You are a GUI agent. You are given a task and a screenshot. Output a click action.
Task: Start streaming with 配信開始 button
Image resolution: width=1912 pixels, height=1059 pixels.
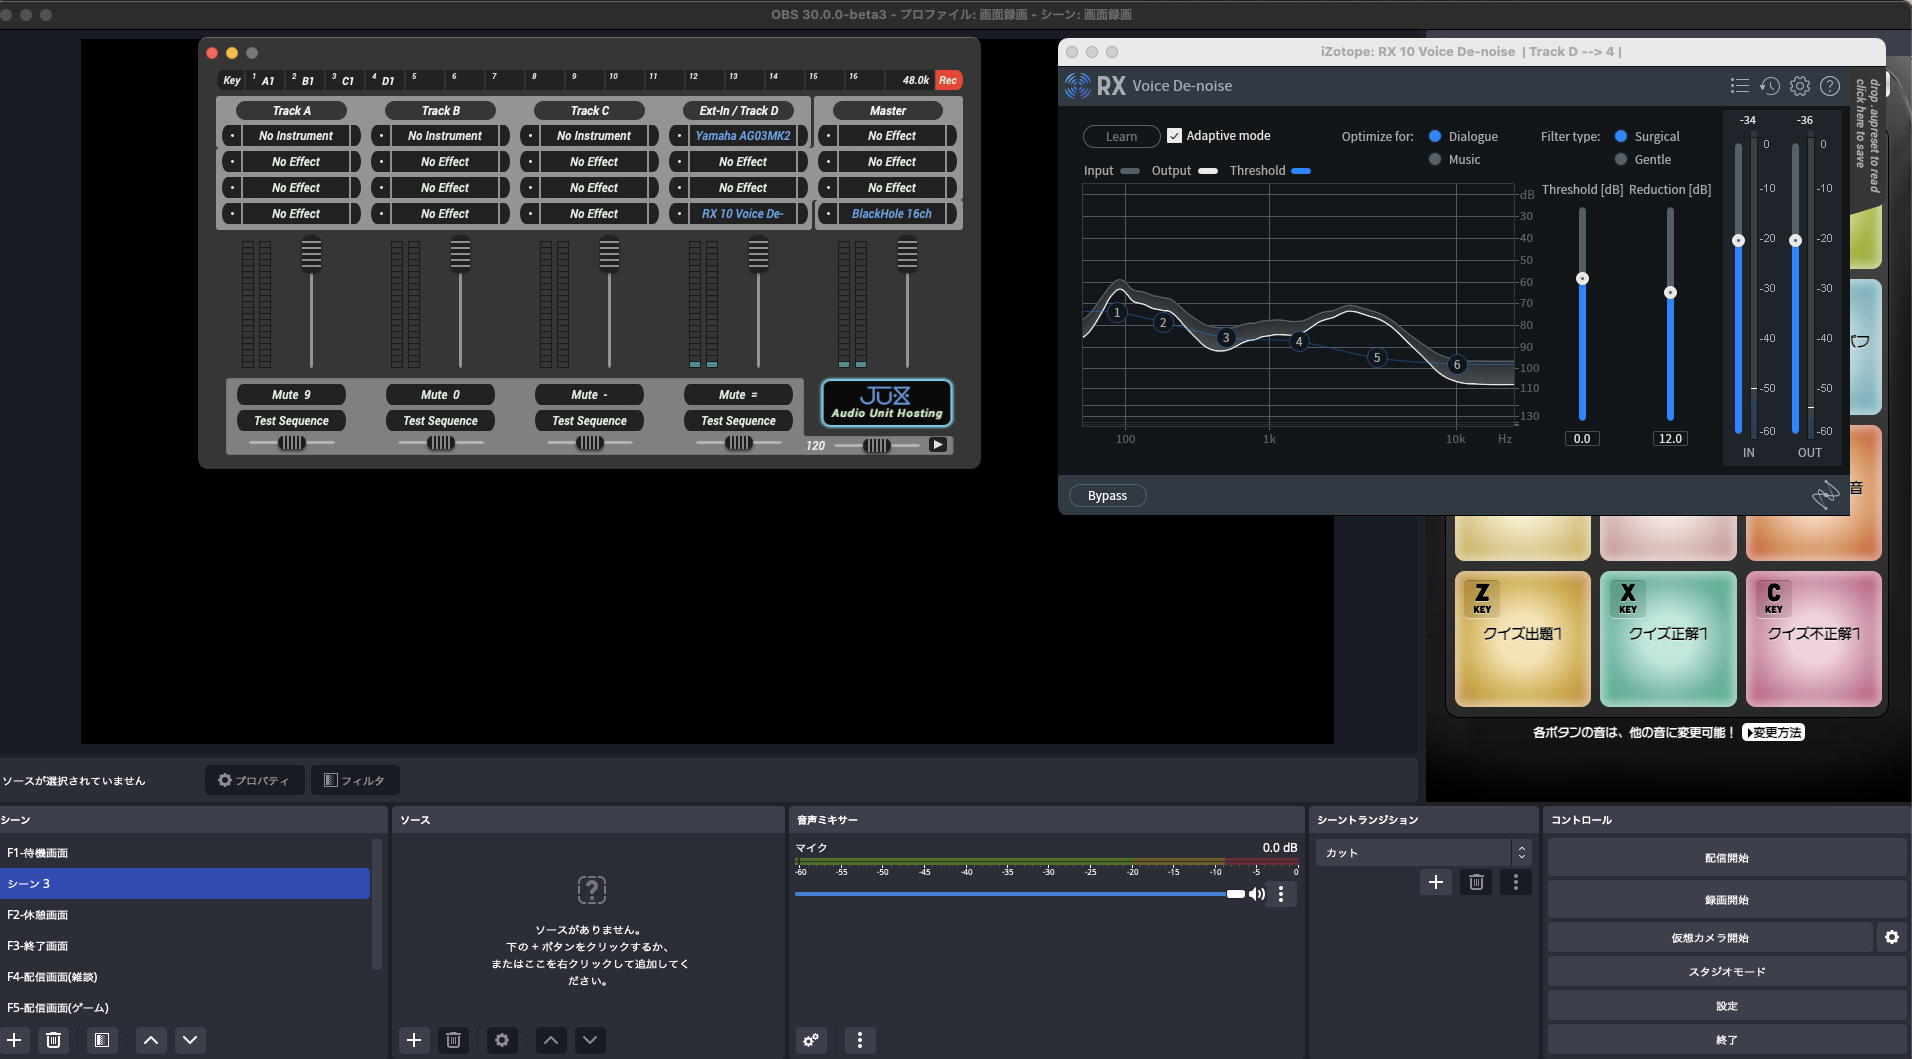(x=1725, y=857)
